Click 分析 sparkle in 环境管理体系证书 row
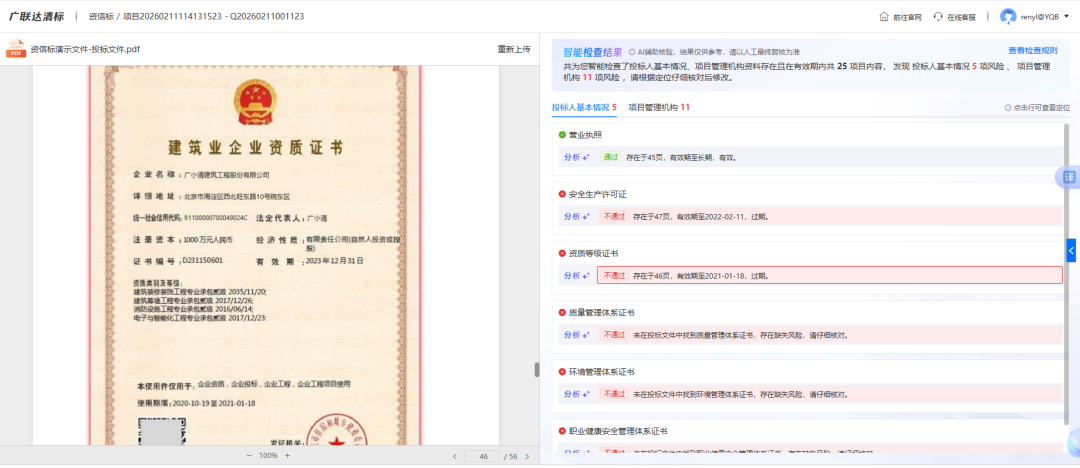Screen dimensions: 1080x468 [577, 394]
